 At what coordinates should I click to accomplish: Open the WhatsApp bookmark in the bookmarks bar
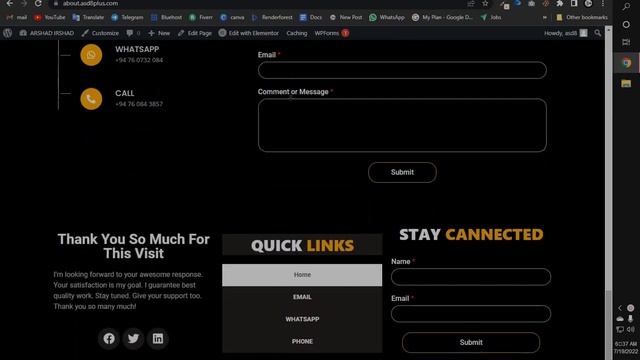click(387, 18)
